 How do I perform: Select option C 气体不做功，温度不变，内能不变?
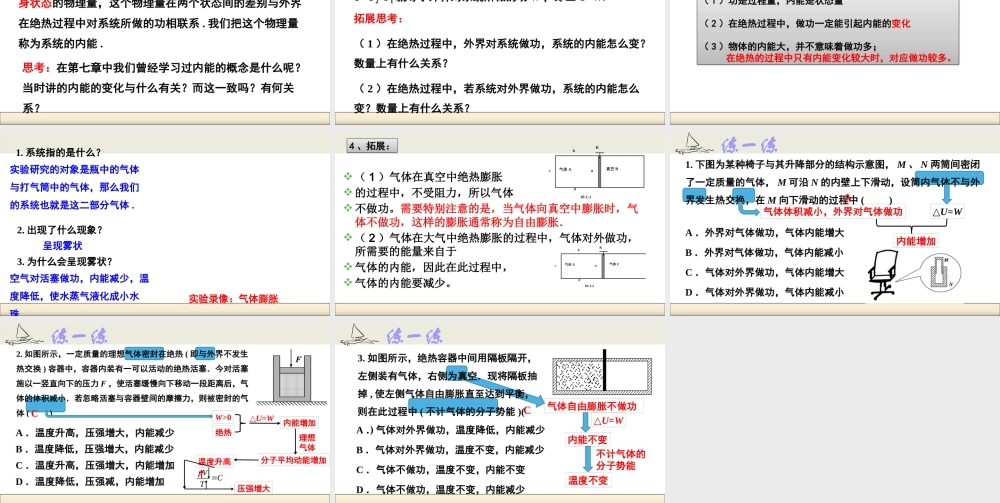tap(441, 469)
